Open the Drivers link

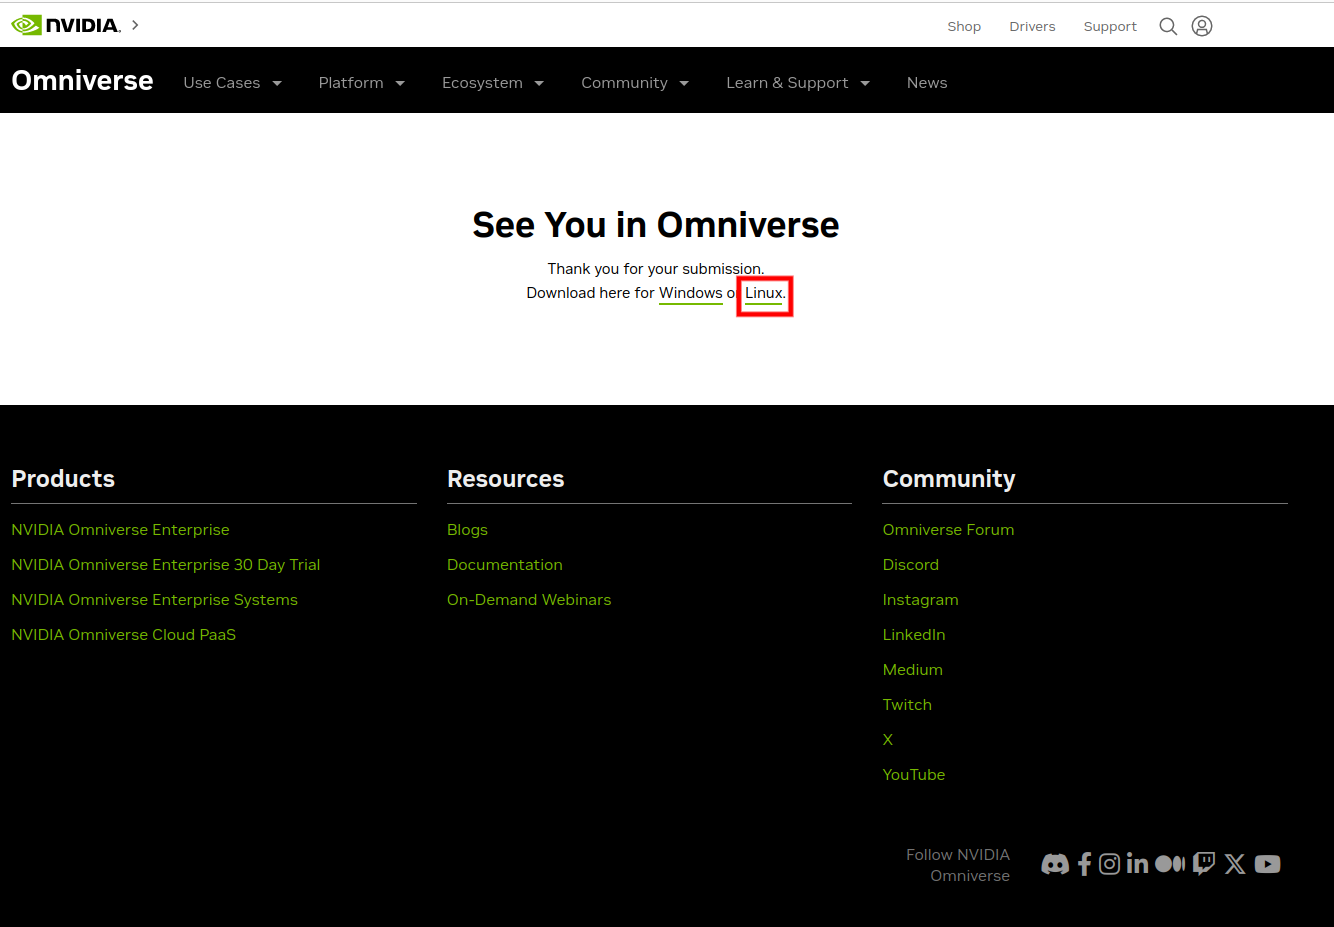click(1032, 27)
